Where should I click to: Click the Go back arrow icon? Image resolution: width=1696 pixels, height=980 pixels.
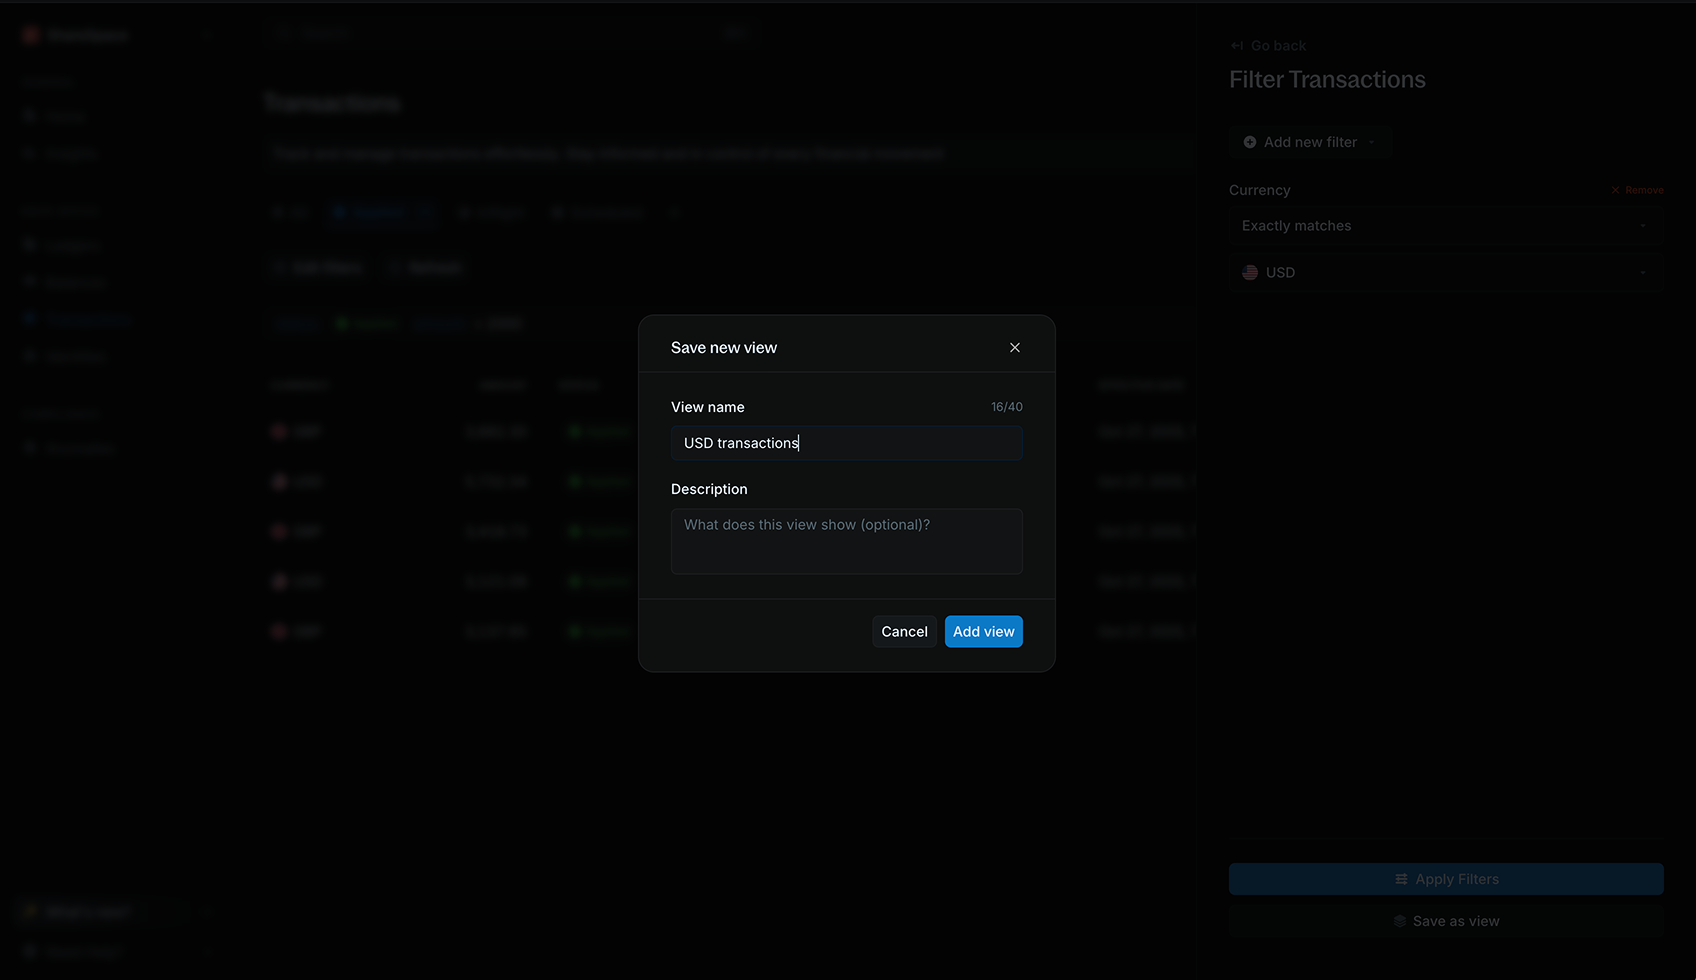(x=1236, y=45)
